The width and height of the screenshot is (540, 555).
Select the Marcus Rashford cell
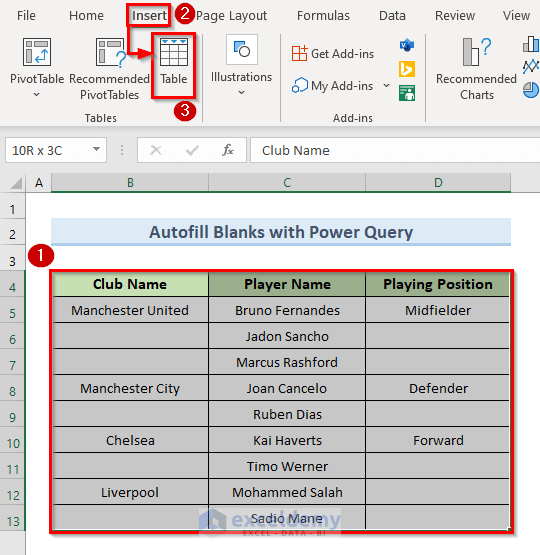tap(287, 362)
